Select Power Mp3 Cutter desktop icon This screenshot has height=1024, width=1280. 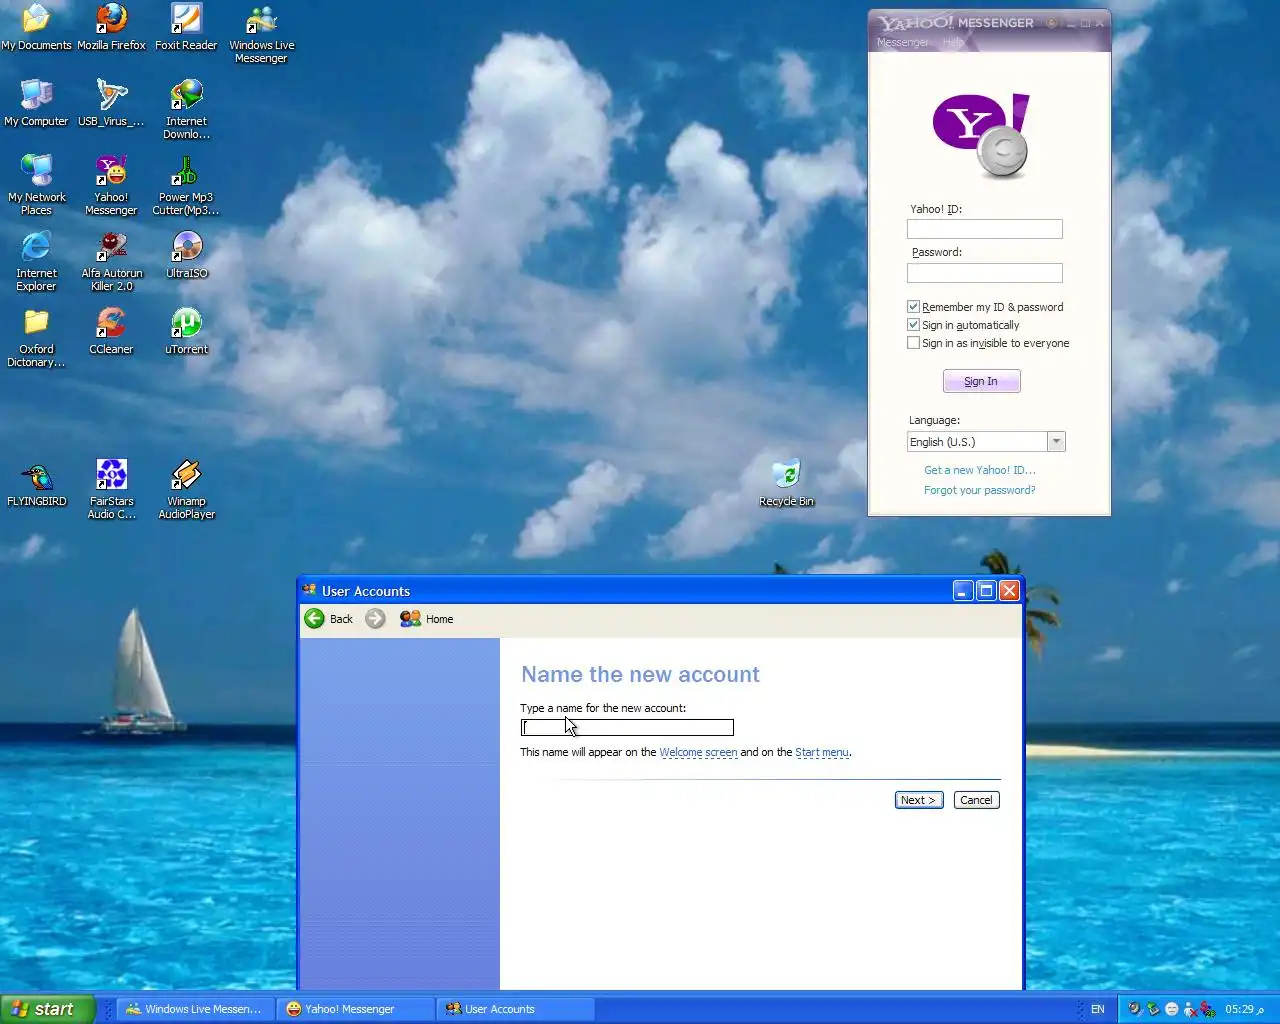[186, 186]
